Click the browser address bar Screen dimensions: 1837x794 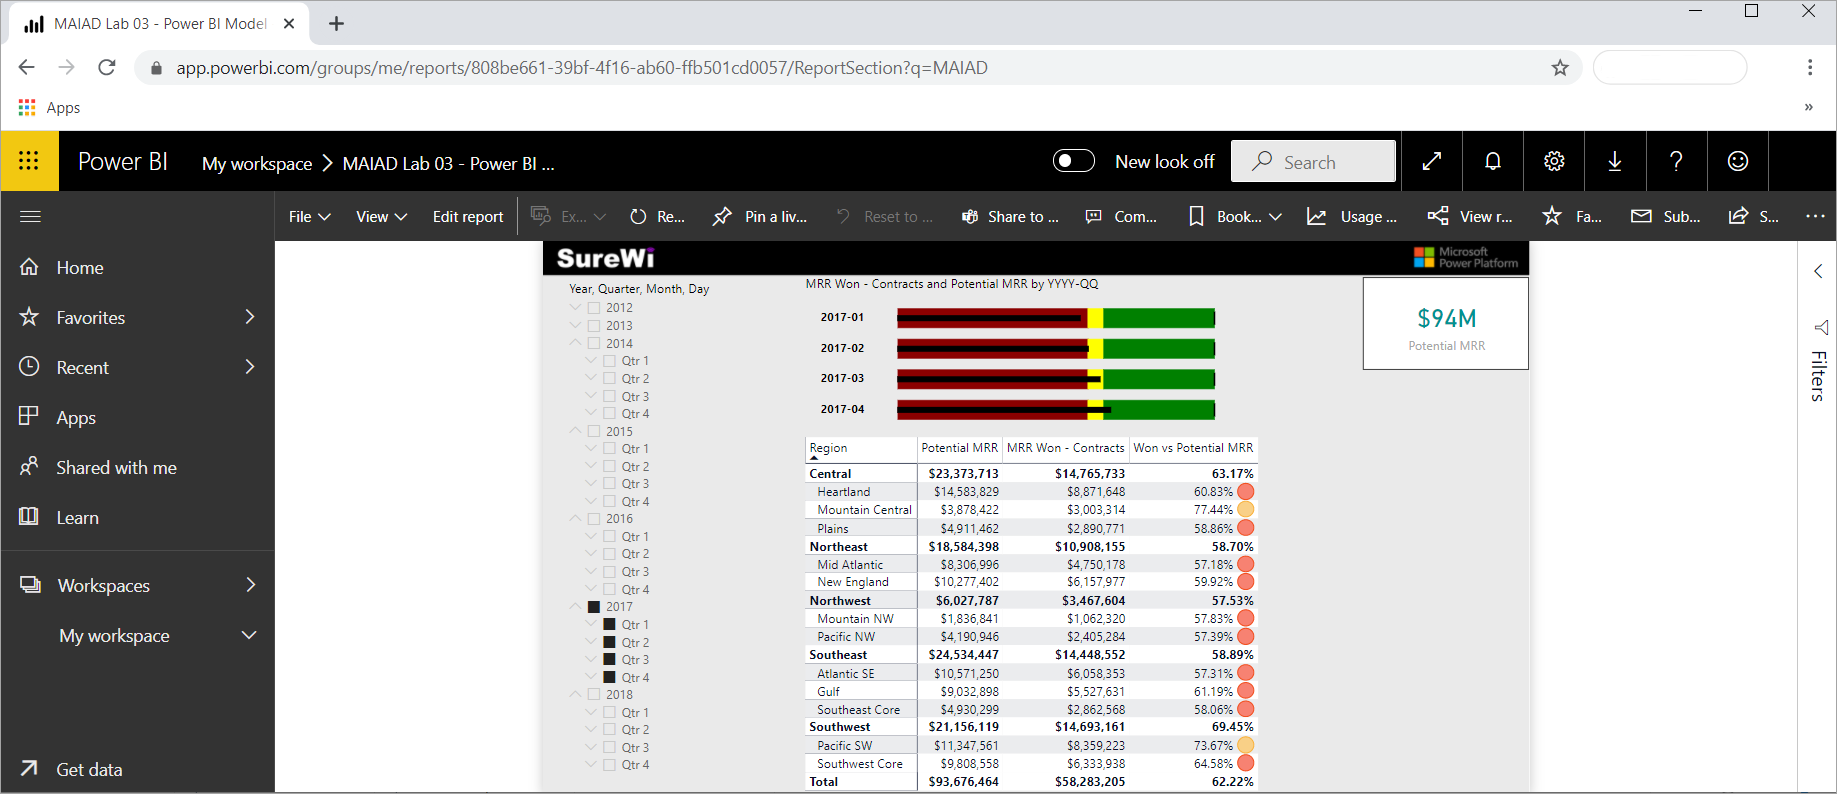(x=858, y=68)
